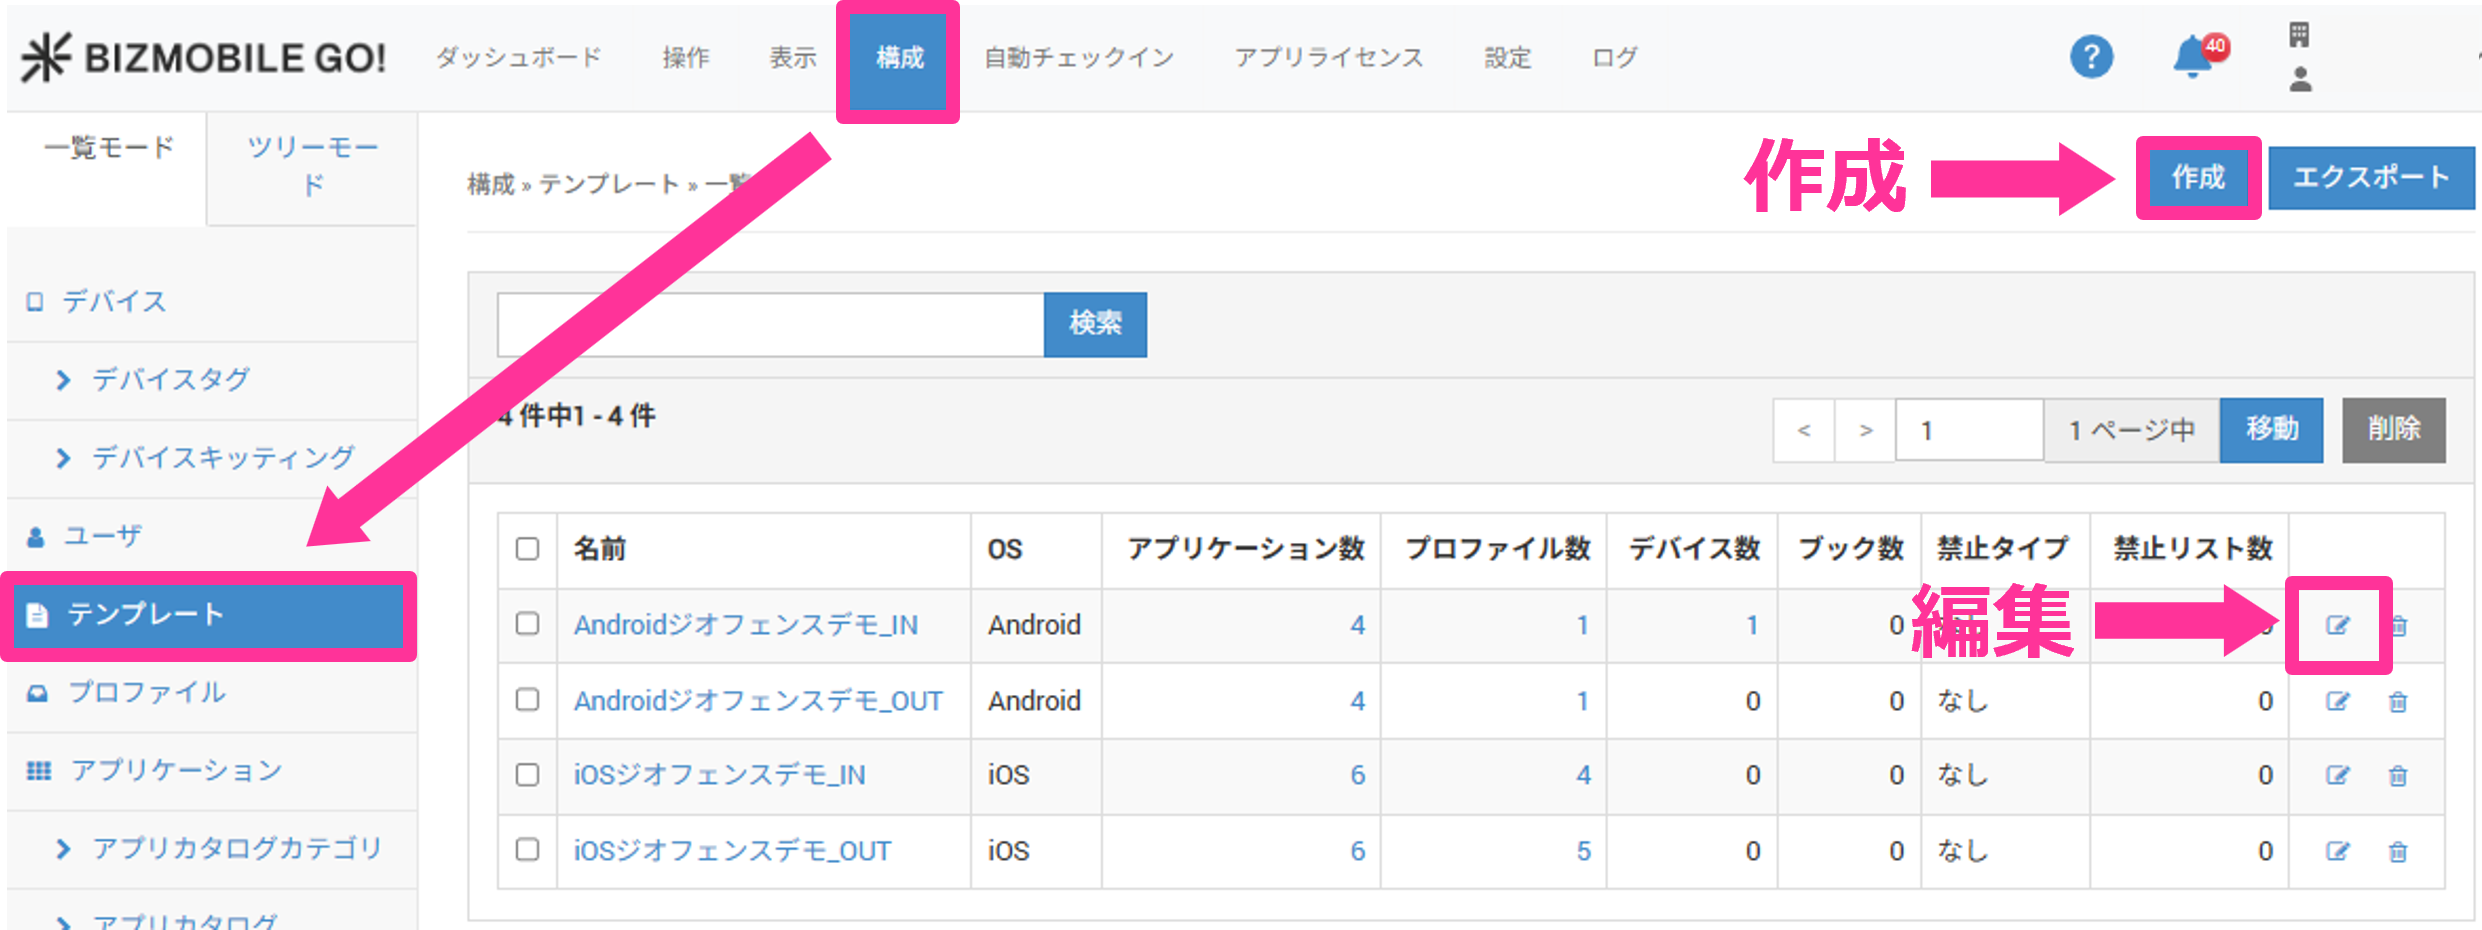This screenshot has width=2482, height=930.
Task: Click the エクスポート button
Action: click(2370, 178)
